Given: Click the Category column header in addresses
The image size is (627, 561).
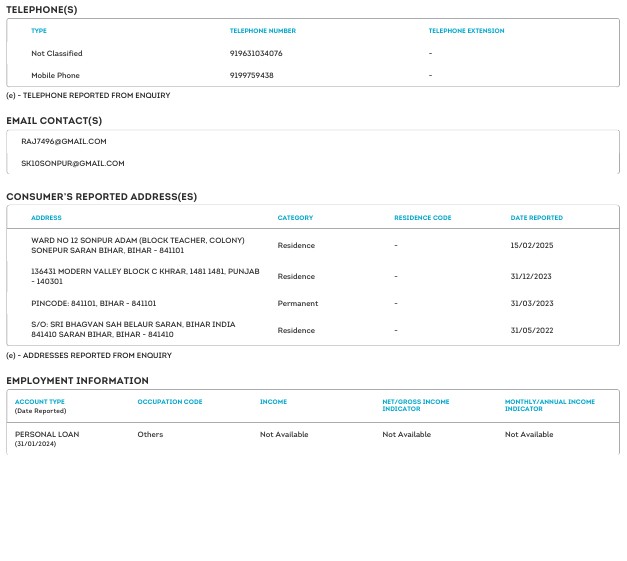Looking at the screenshot, I should point(295,217).
